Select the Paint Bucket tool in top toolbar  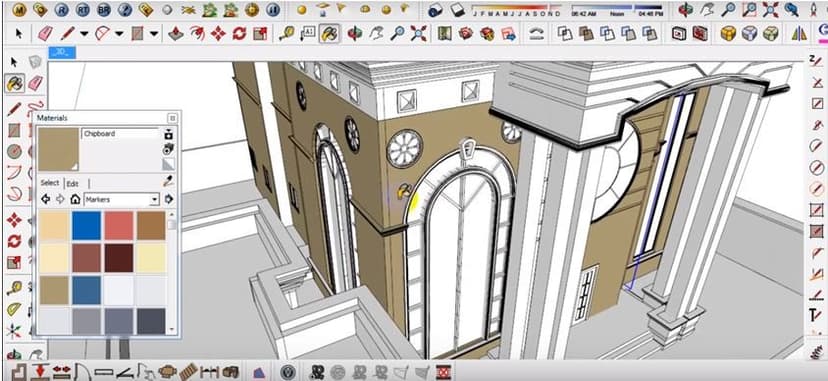(x=329, y=34)
